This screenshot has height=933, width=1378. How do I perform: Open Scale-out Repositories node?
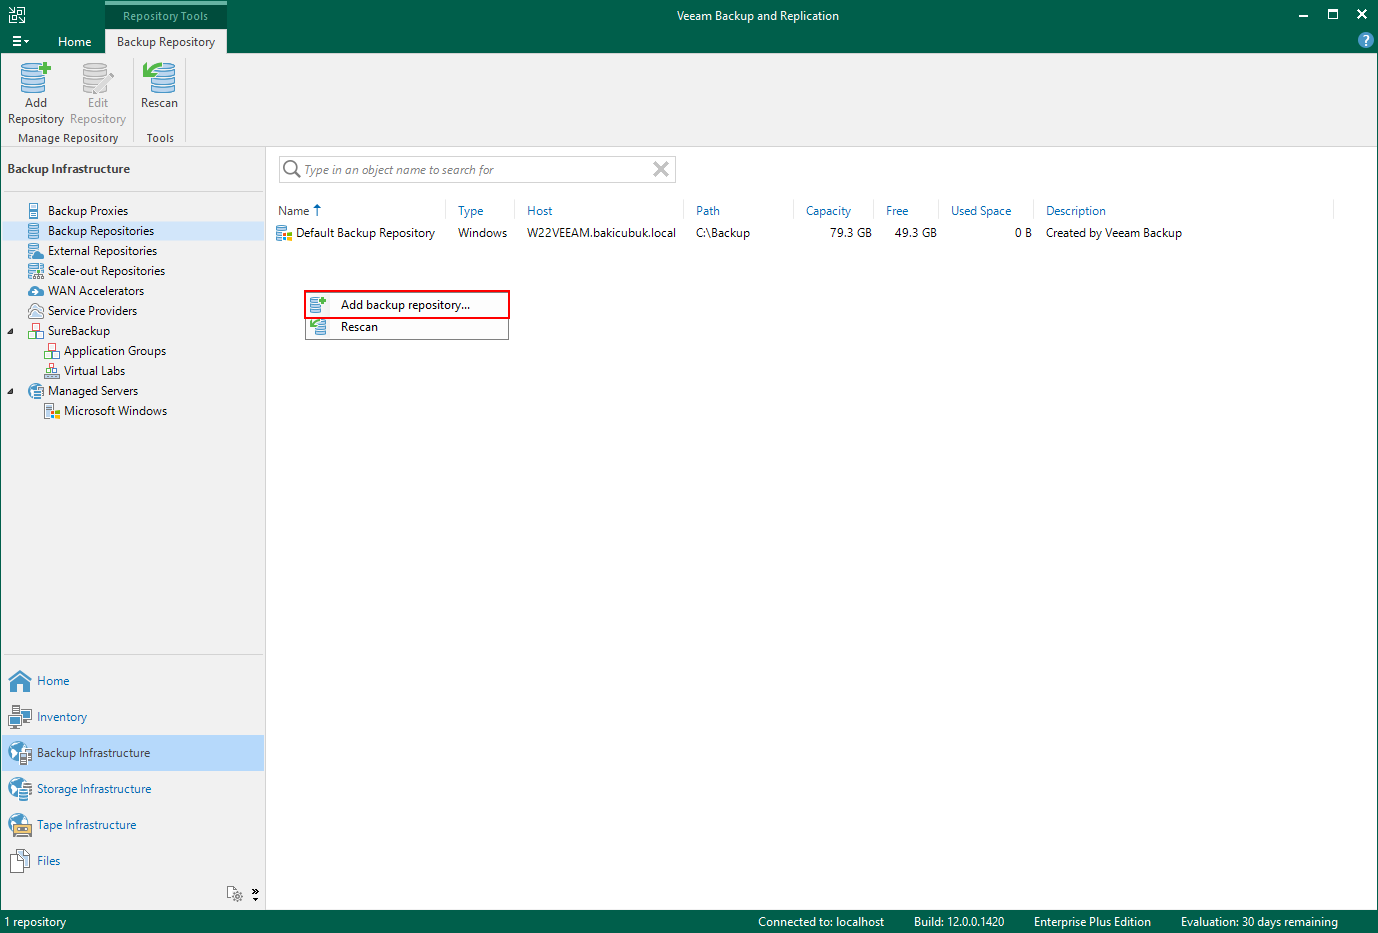point(106,271)
